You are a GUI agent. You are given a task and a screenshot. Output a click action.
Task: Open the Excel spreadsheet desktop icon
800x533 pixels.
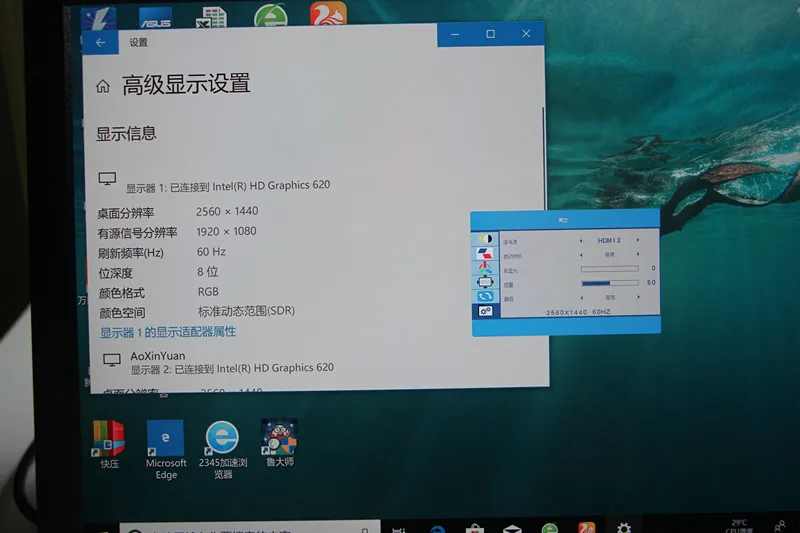211,17
